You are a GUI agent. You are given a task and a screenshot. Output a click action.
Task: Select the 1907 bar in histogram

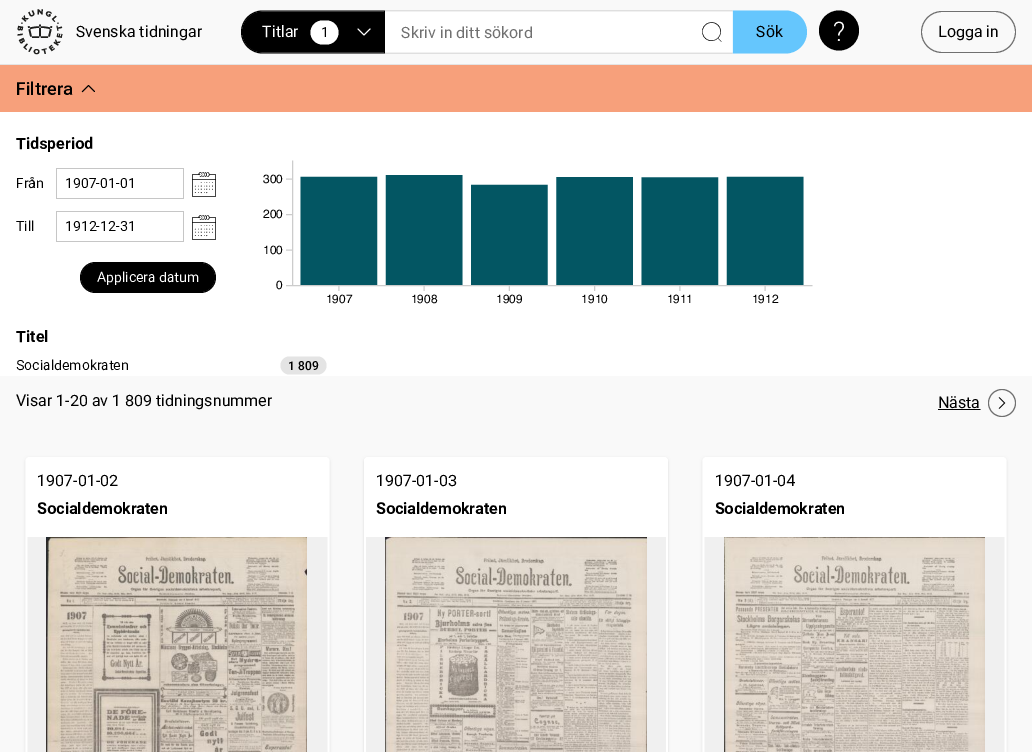339,231
